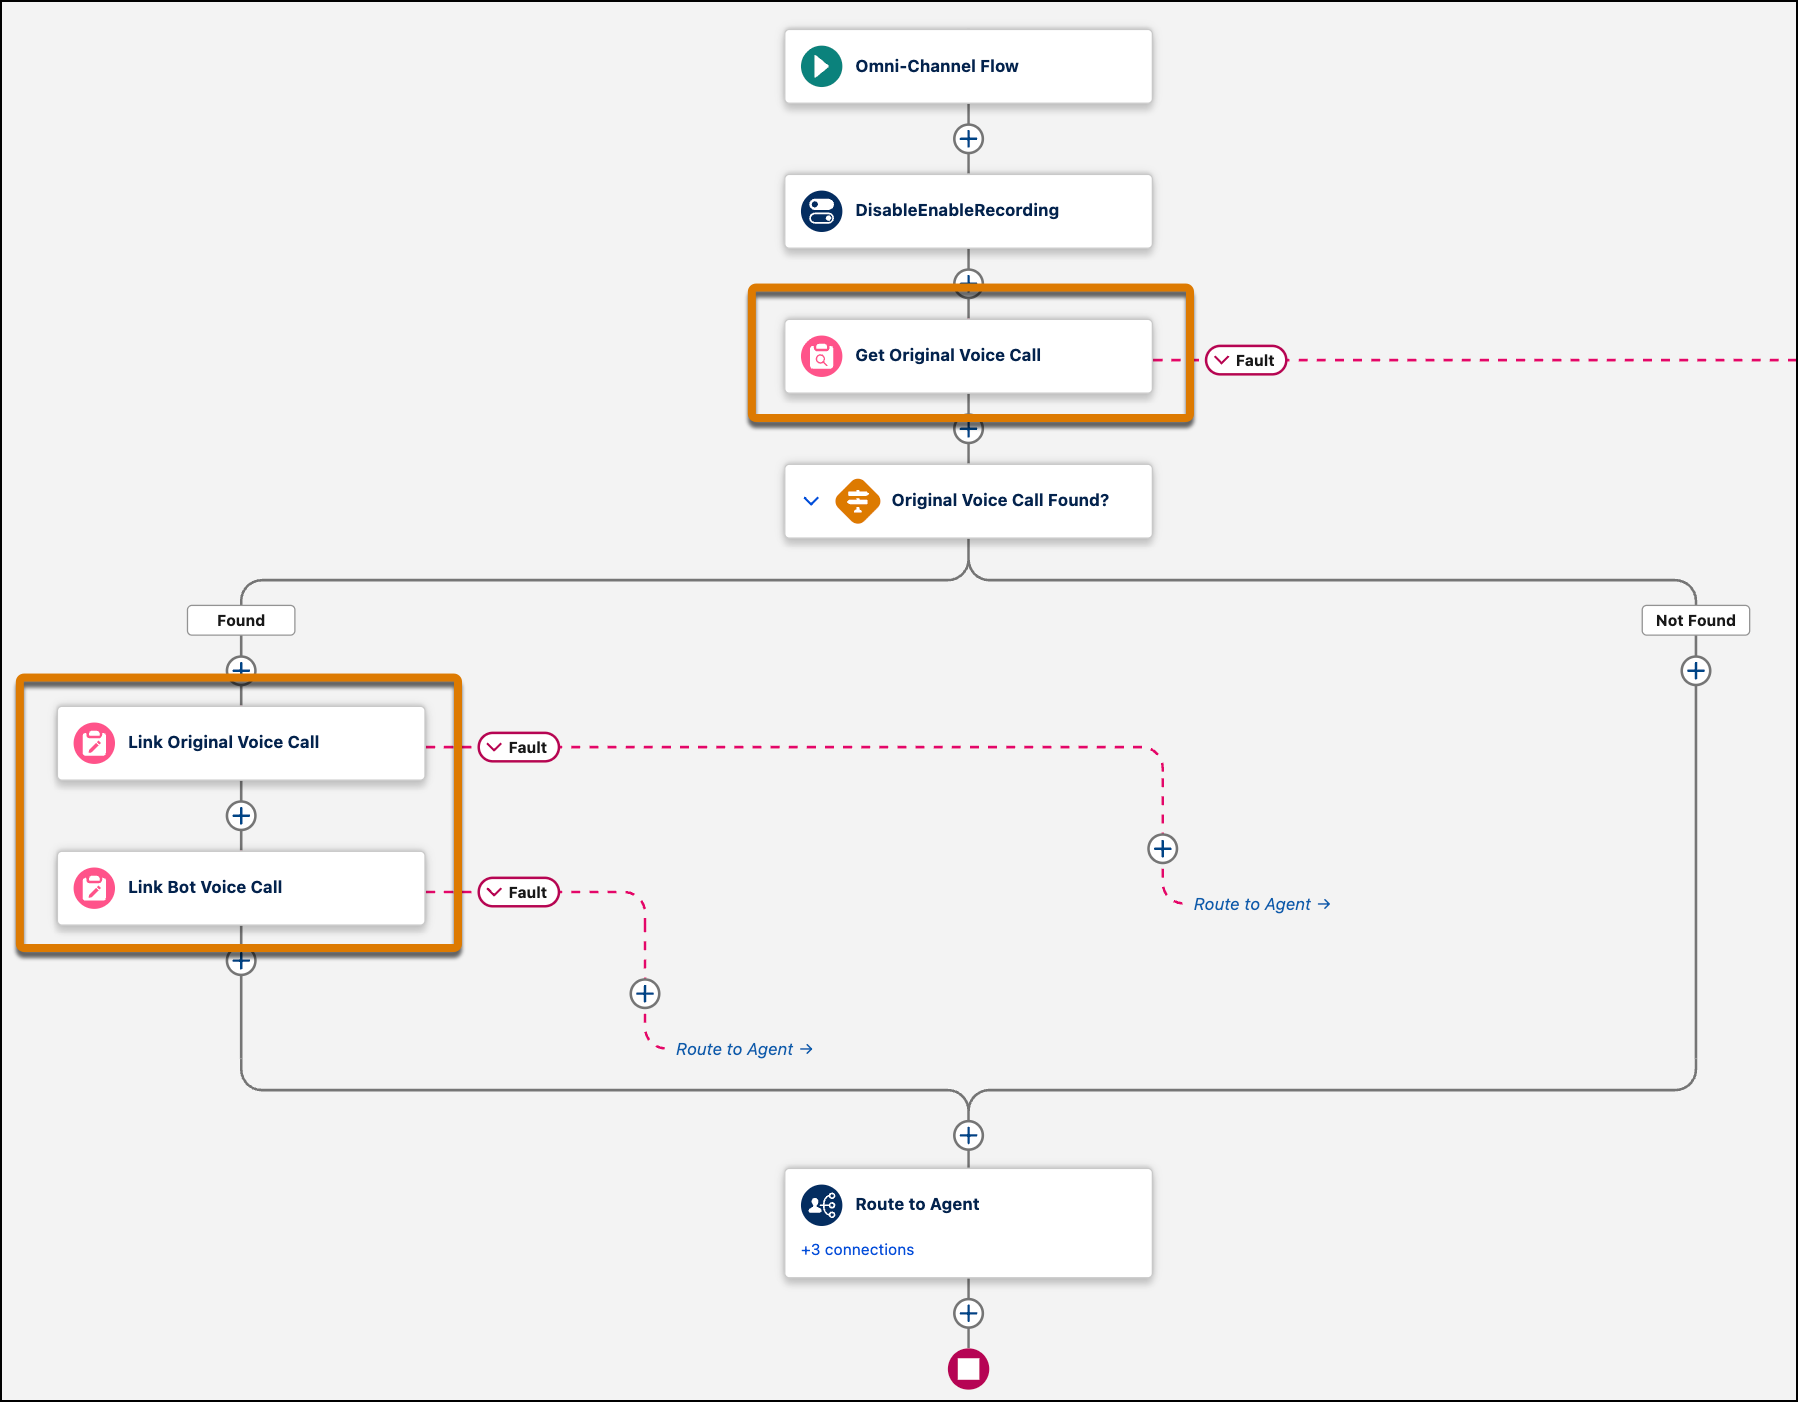Collapse the Original Voice Call Found? decision chevron
Viewport: 1798px width, 1402px height.
(811, 501)
